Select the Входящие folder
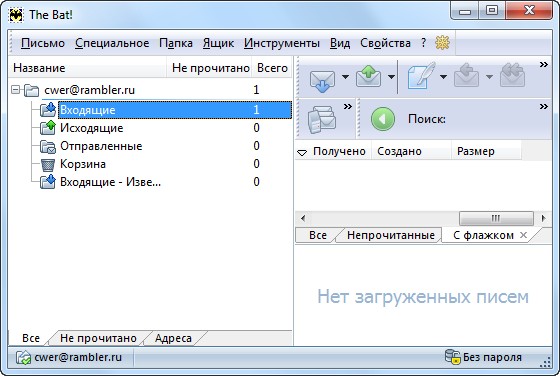This screenshot has width=560, height=376. pos(175,110)
